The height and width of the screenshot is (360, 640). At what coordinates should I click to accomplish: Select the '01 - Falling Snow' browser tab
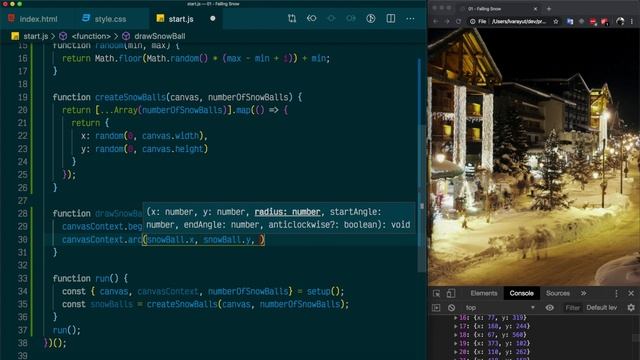[498, 9]
